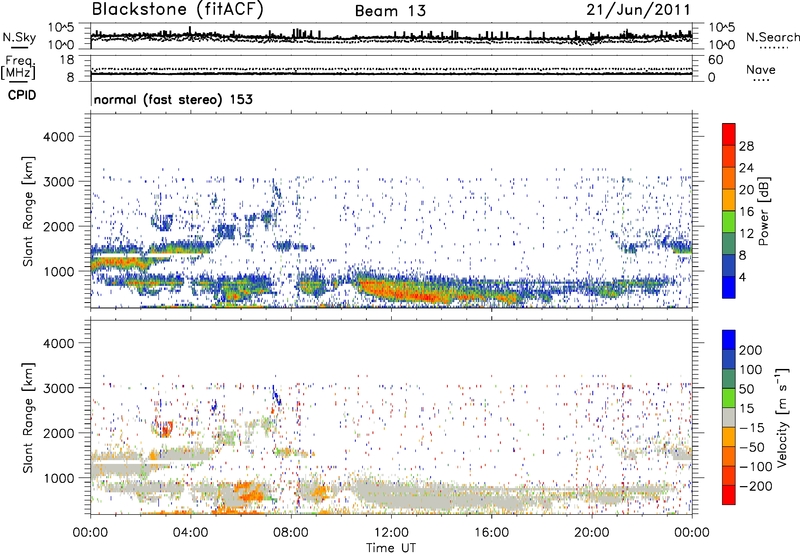The height and width of the screenshot is (554, 800).
Task: Click the "Velocity [m s-1]" colorbar title
Action: (782, 417)
